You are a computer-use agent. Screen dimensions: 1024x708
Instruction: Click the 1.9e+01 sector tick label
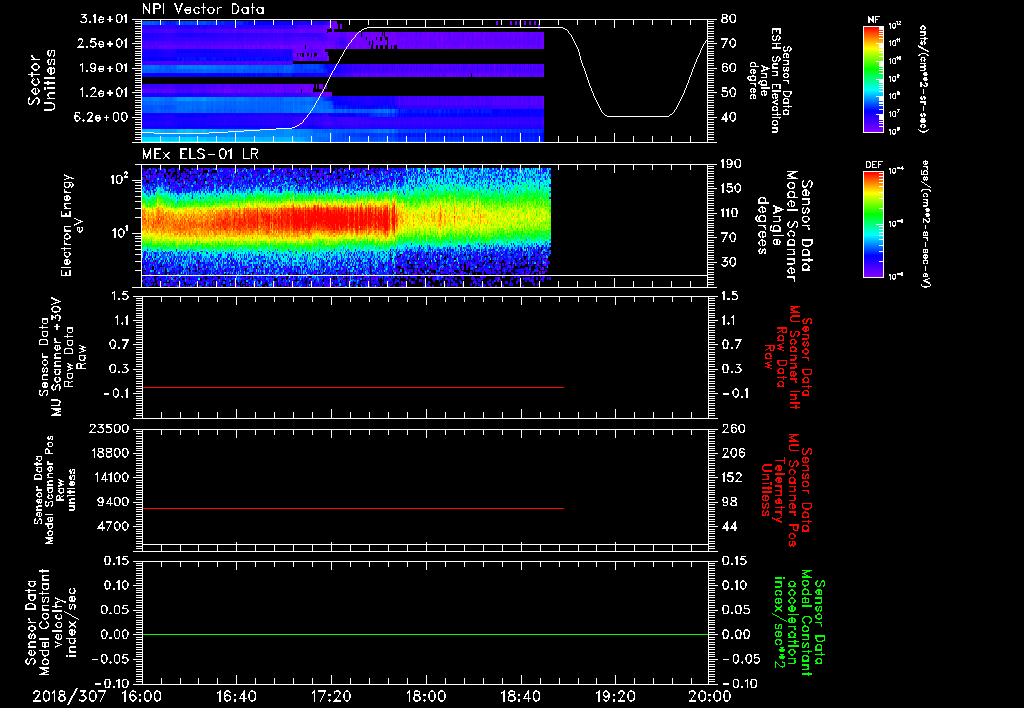point(103,68)
